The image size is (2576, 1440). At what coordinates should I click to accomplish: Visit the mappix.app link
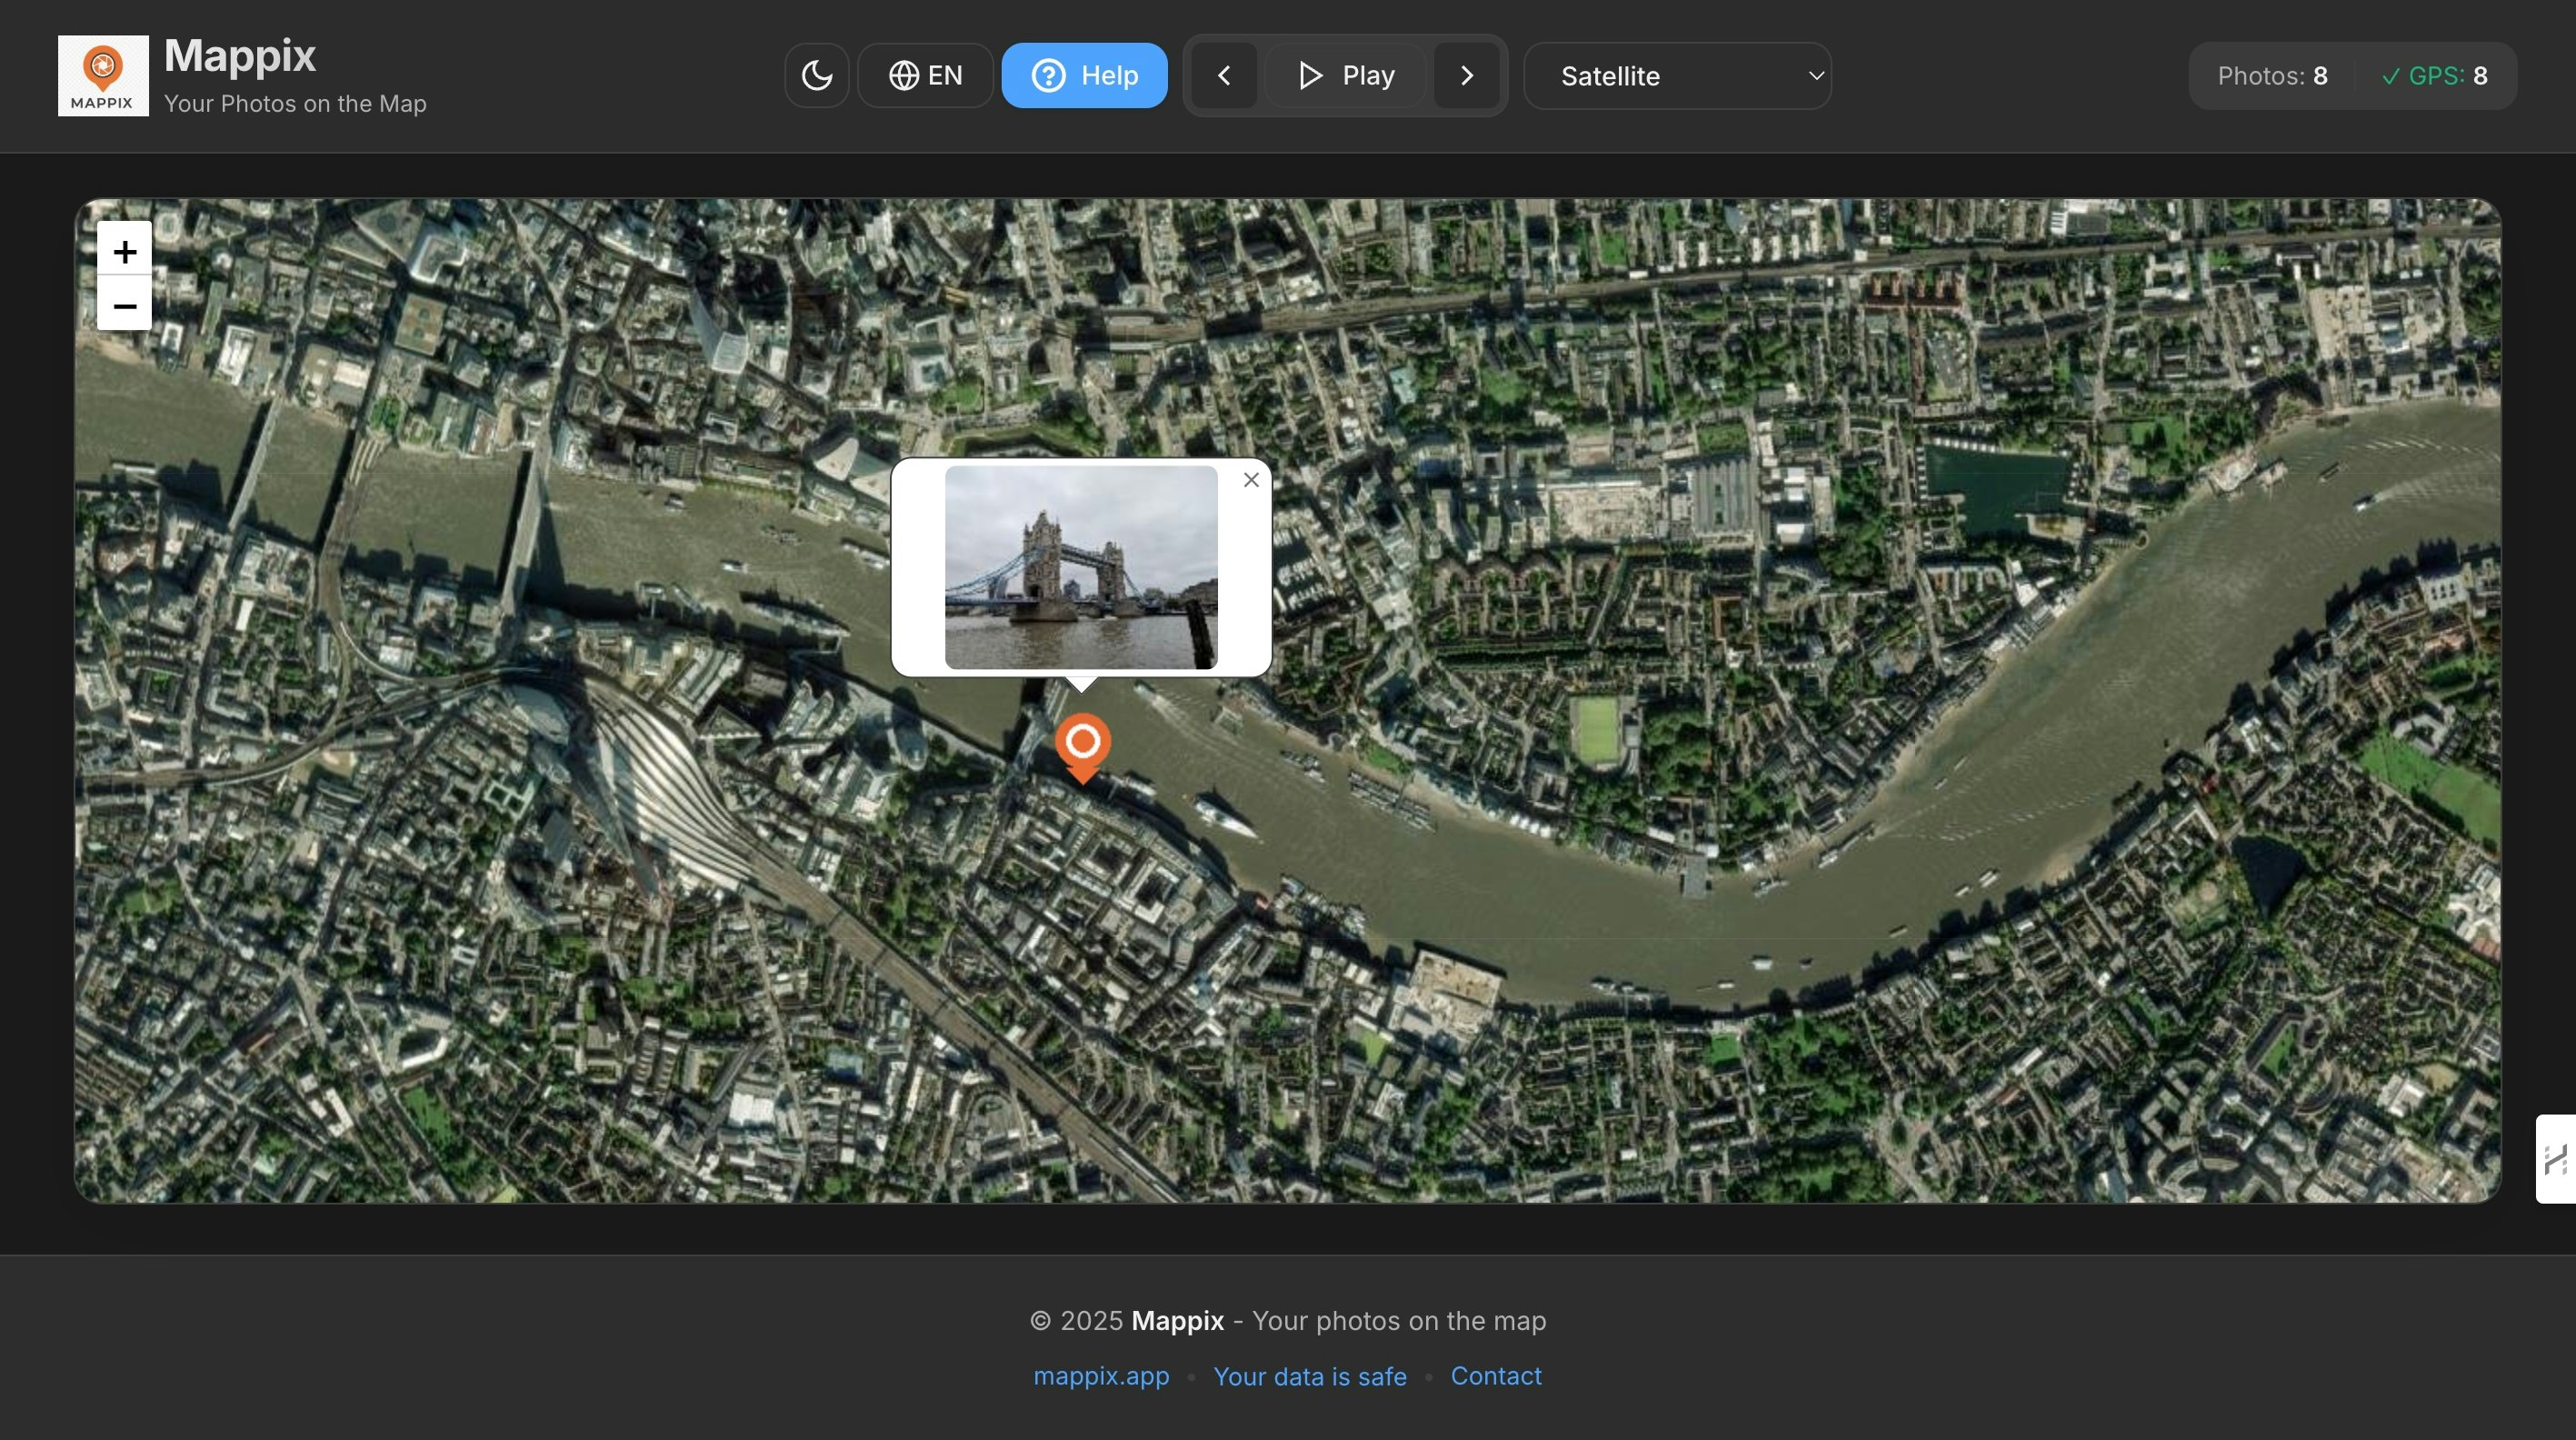pos(1100,1376)
